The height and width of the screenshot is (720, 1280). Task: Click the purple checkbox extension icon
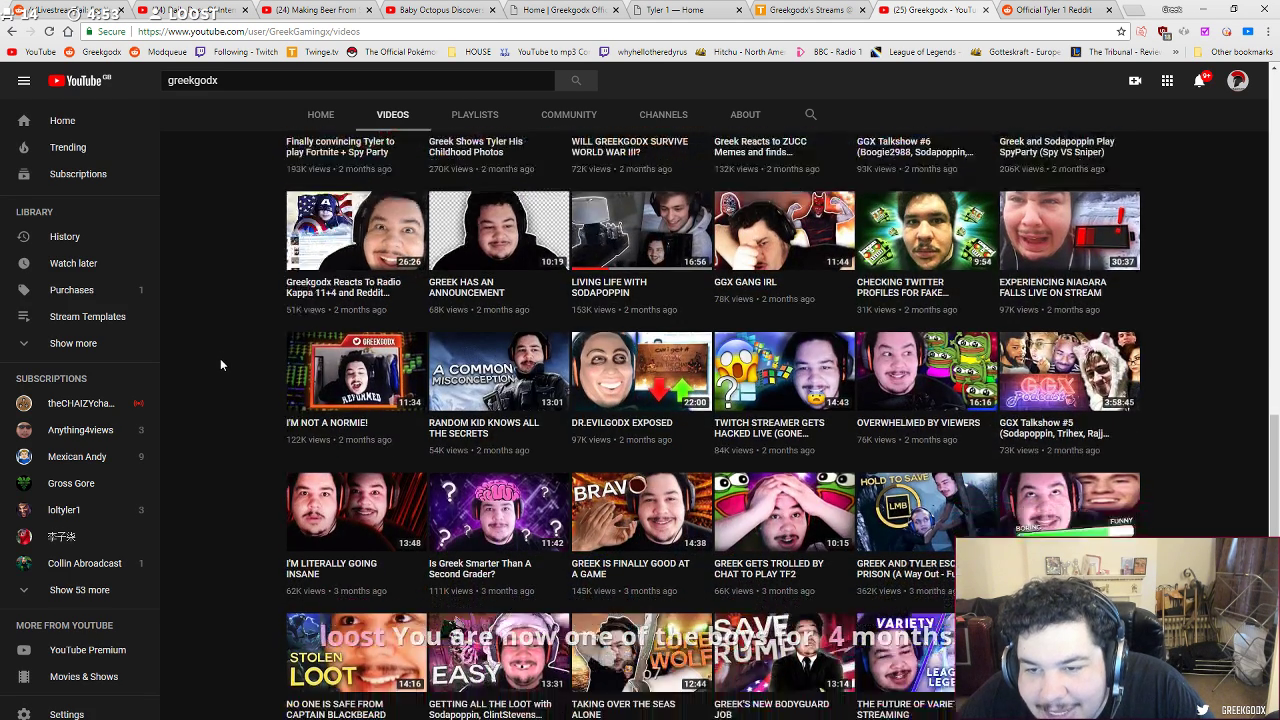tap(1205, 31)
